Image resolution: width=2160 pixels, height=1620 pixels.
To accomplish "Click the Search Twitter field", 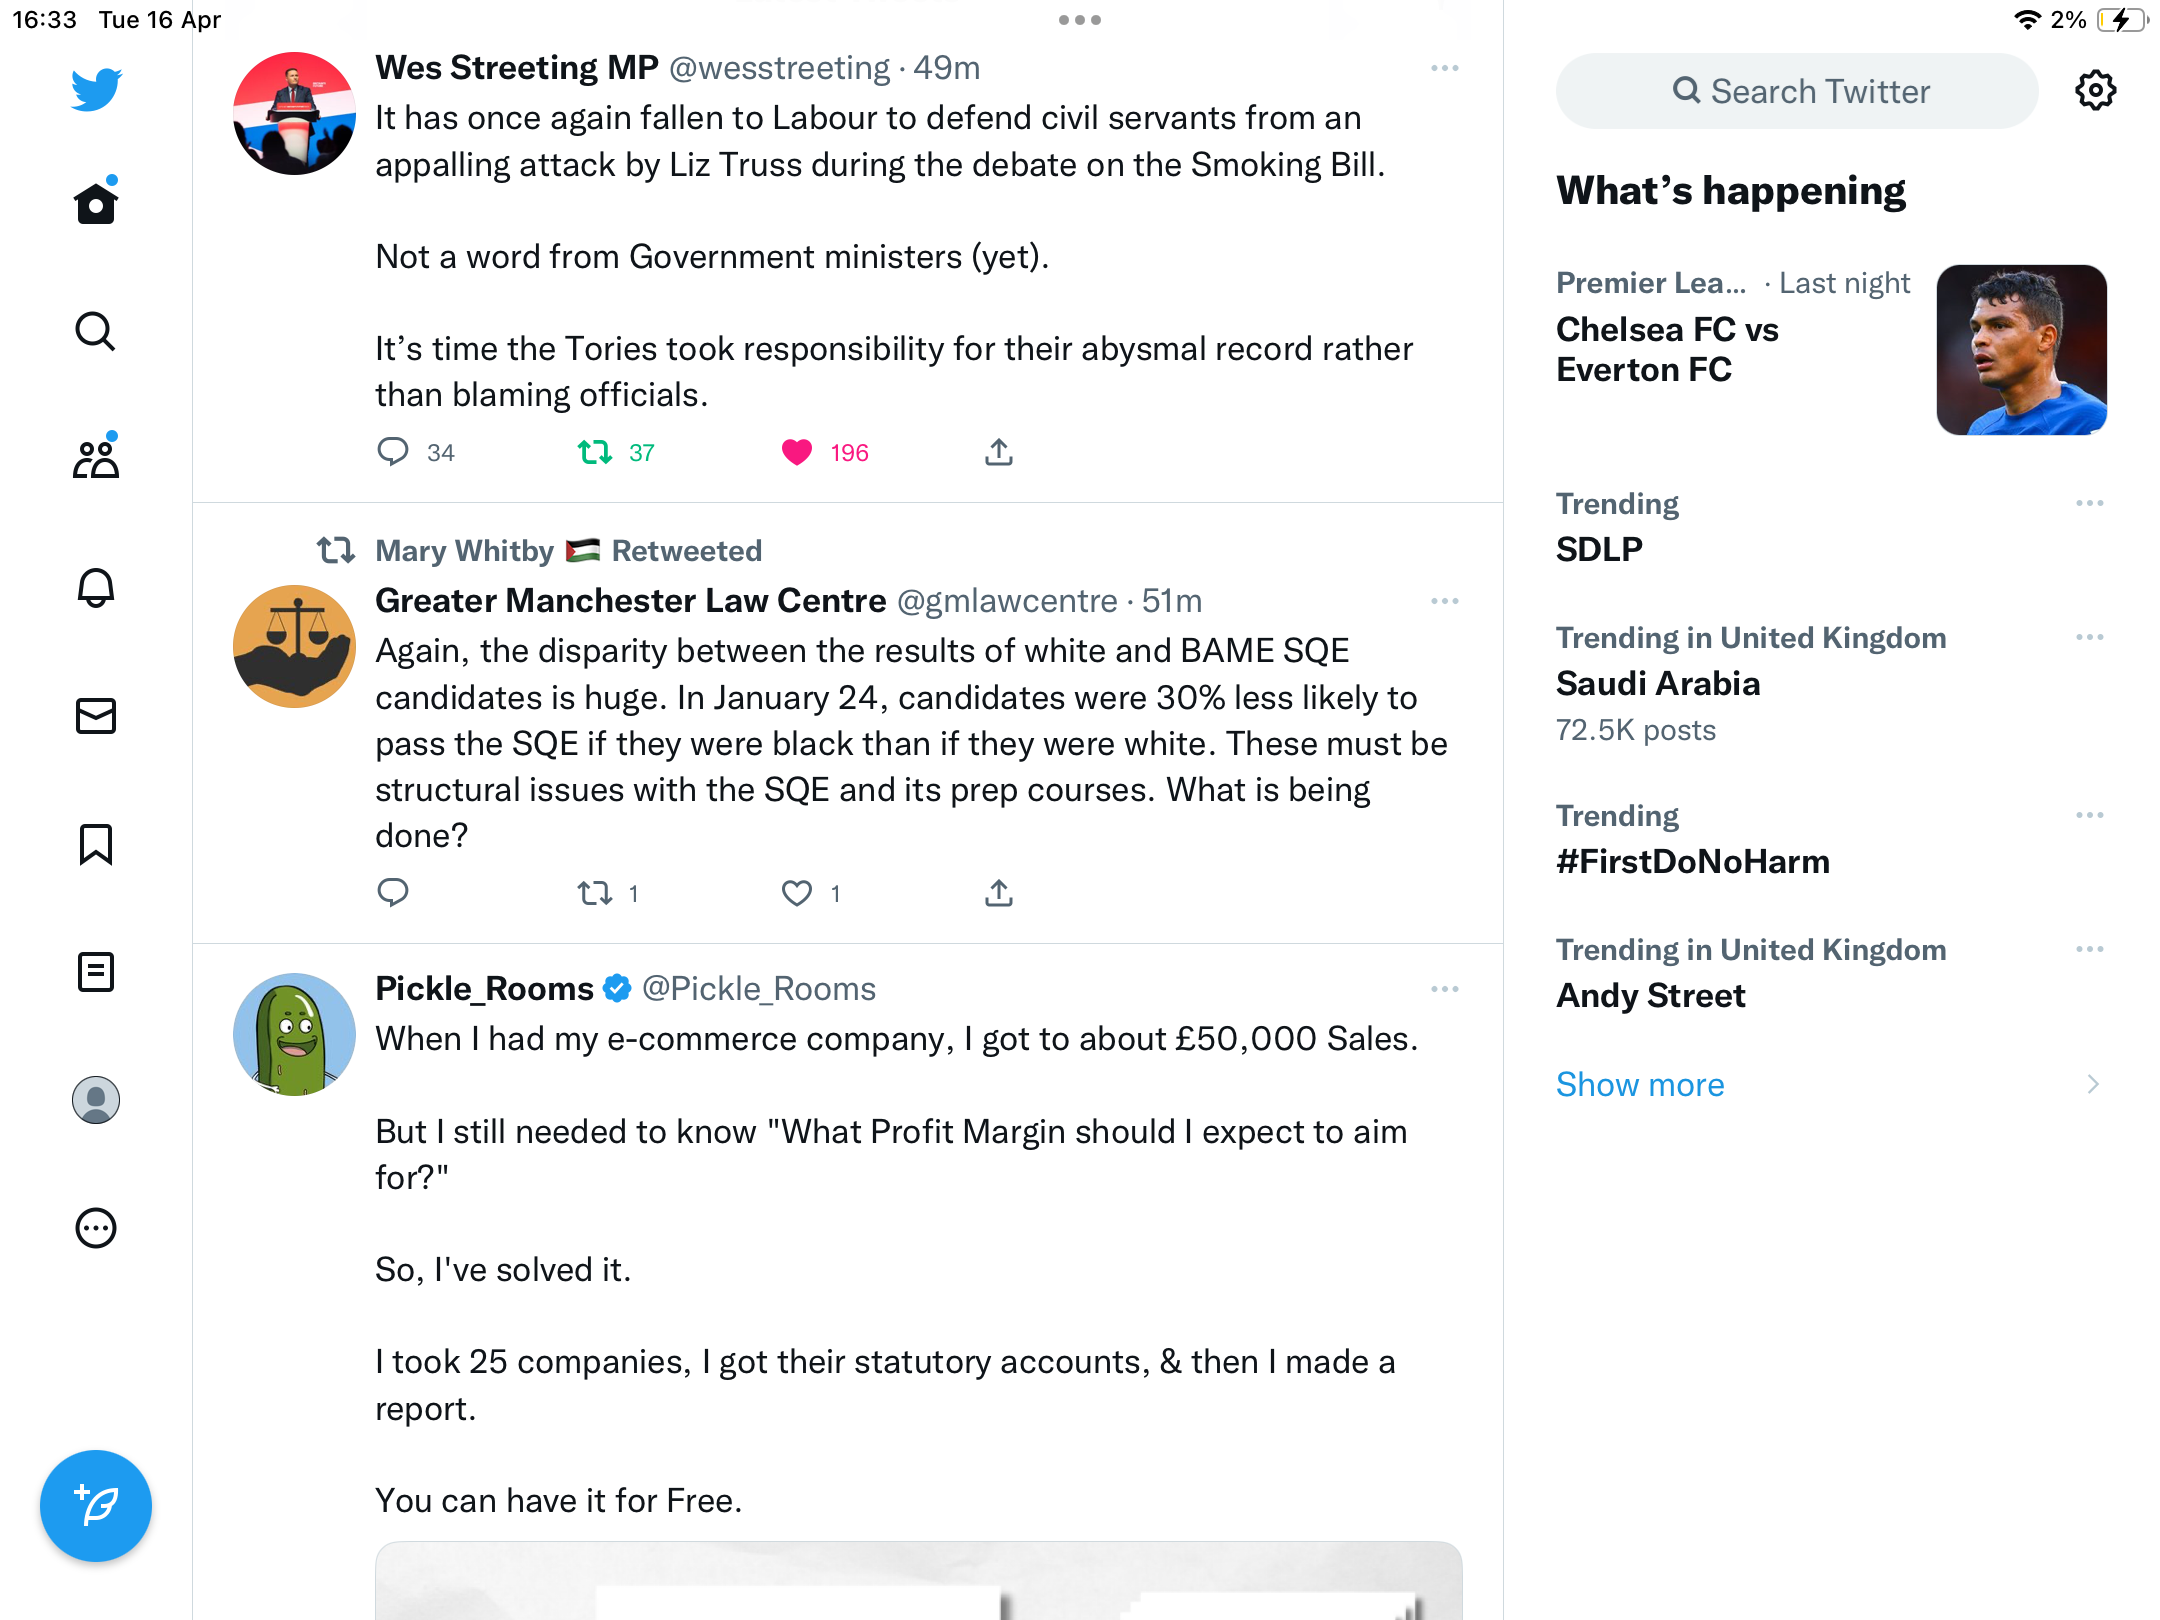I will 1797,91.
